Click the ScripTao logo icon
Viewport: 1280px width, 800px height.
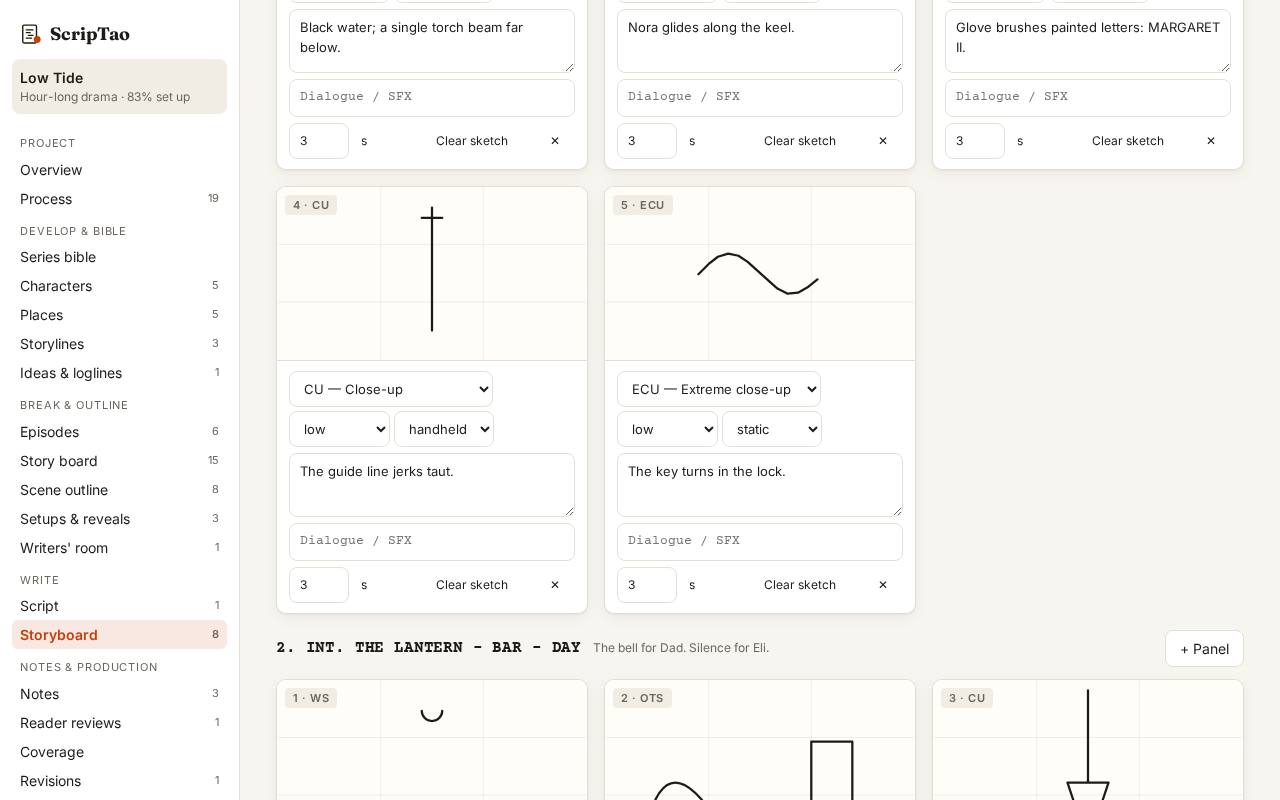tap(30, 35)
